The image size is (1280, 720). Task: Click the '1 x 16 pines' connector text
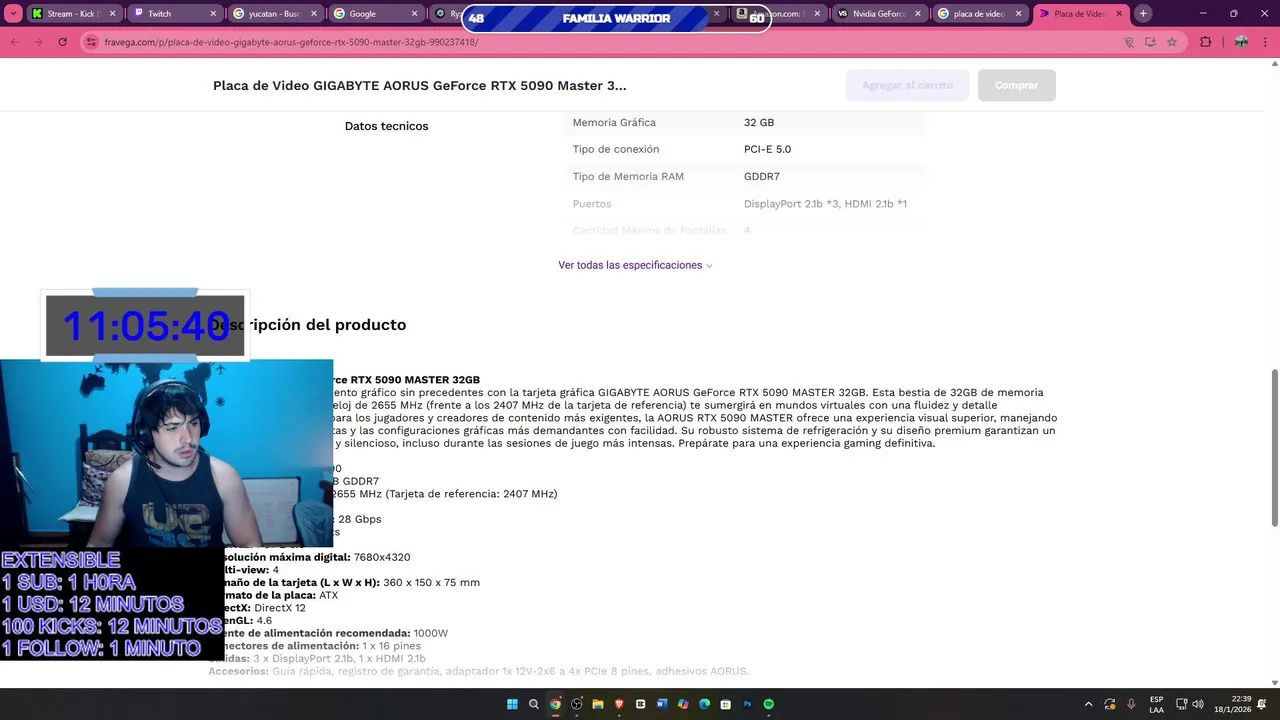point(391,646)
